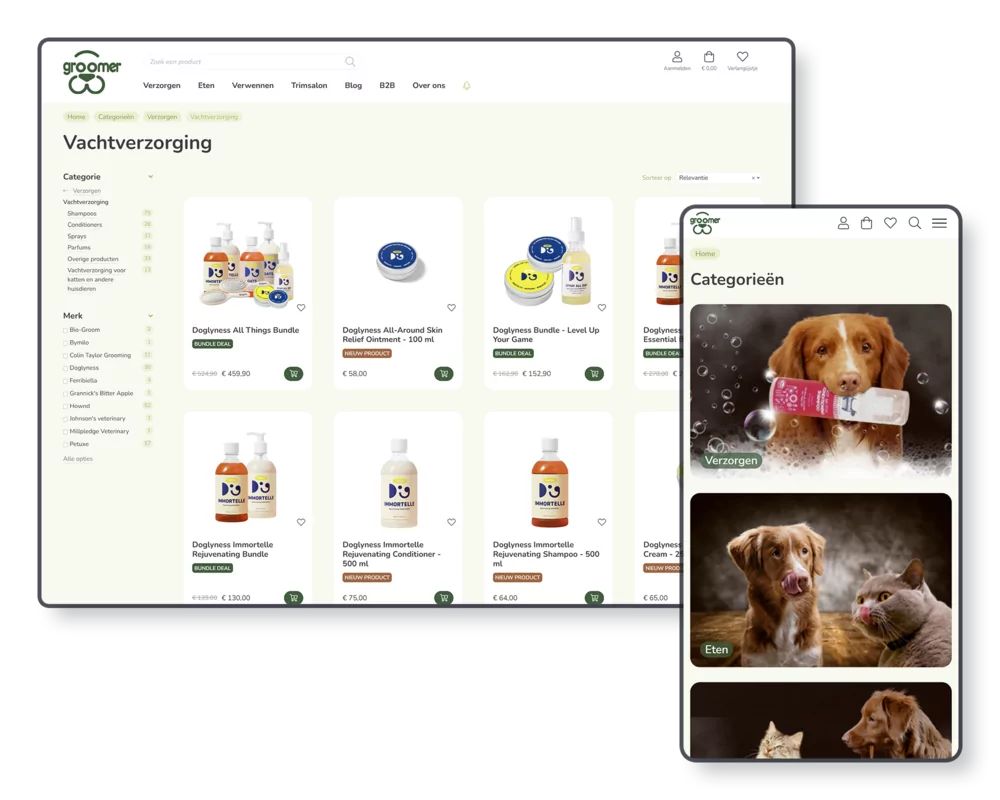Favorite the Doglyness All-Around Skin Relief Ointment
Image resolution: width=1000 pixels, height=800 pixels.
[x=451, y=308]
